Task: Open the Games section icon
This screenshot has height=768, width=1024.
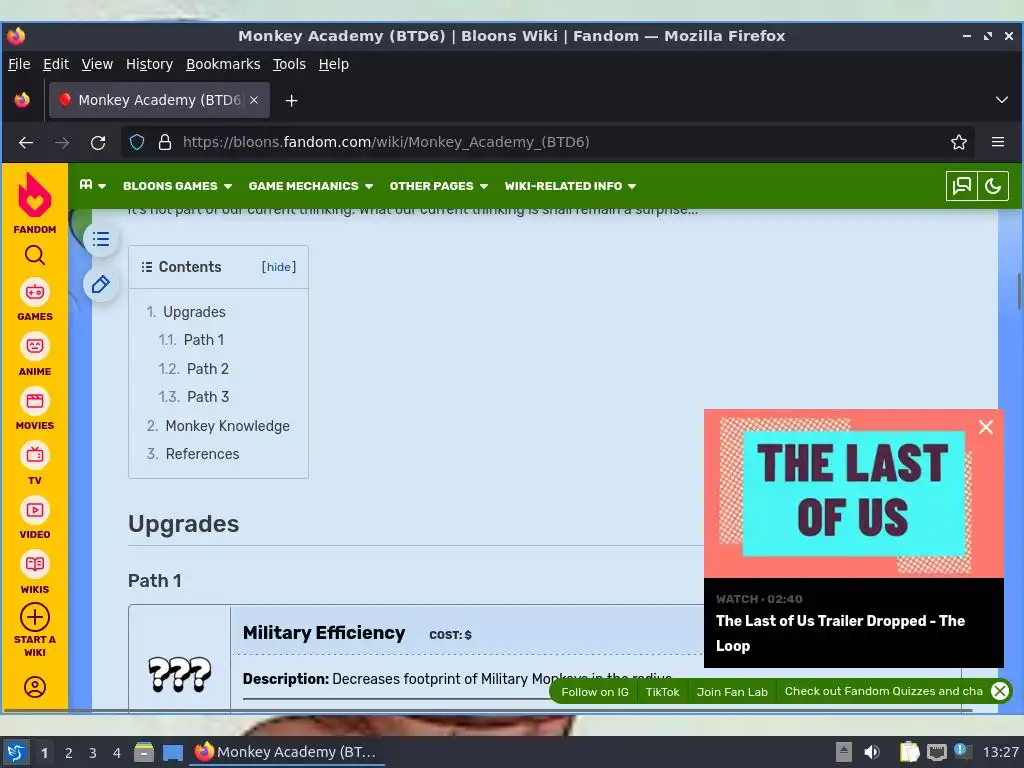Action: click(x=35, y=292)
